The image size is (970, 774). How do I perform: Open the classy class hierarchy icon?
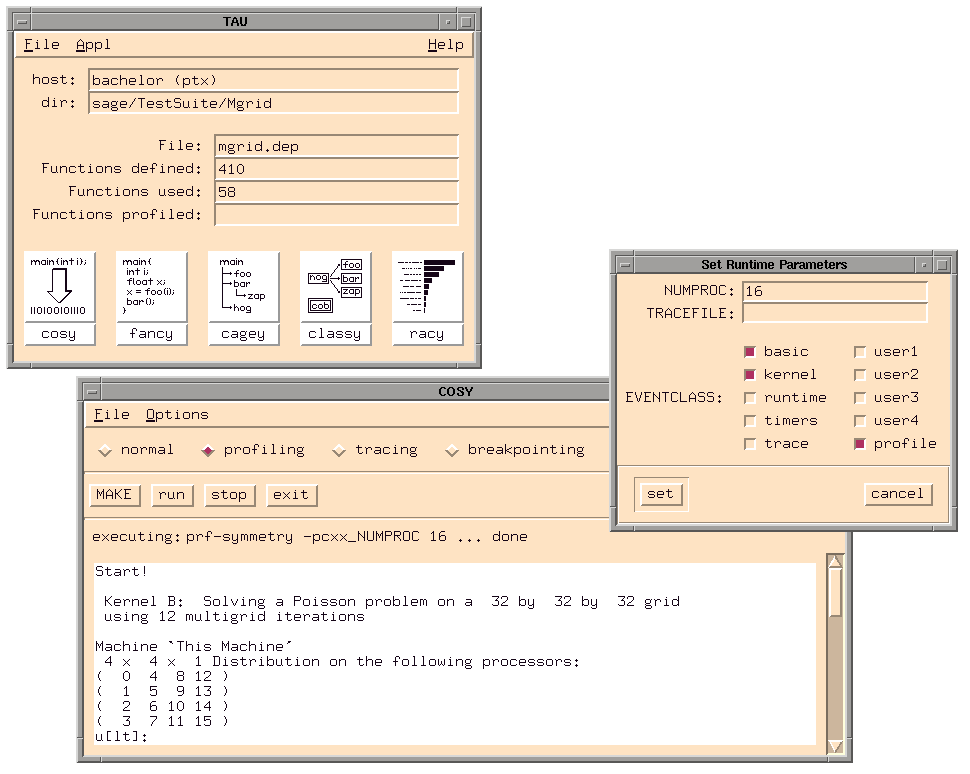pyautogui.click(x=335, y=286)
